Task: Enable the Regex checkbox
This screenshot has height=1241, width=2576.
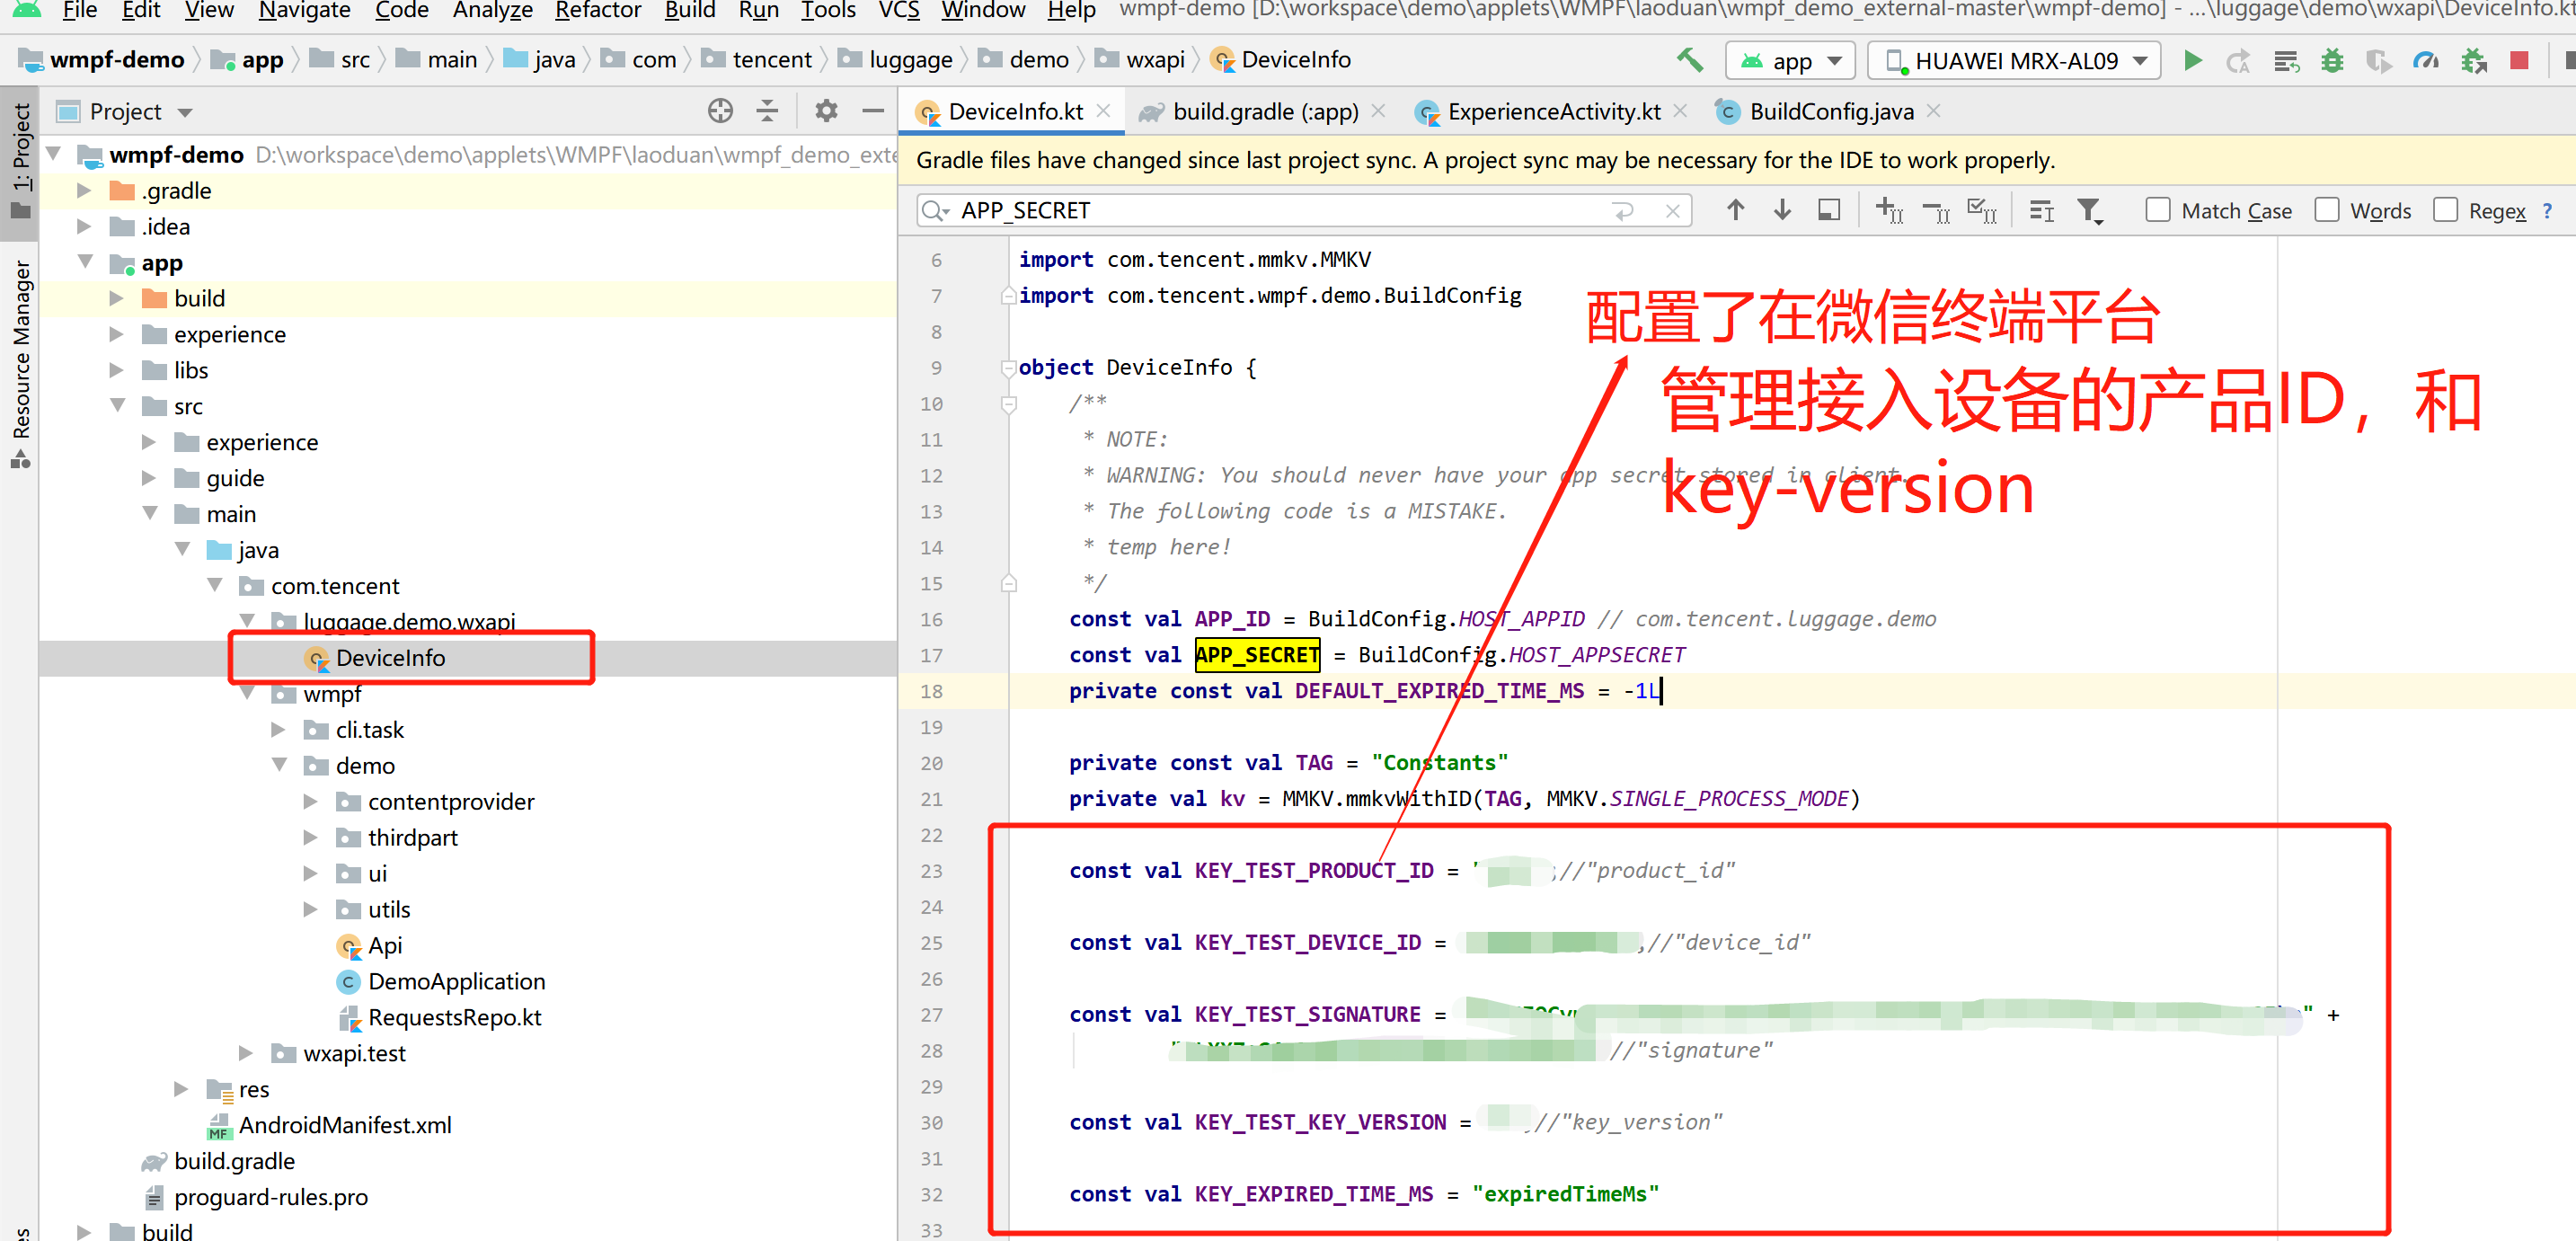Action: point(2445,210)
